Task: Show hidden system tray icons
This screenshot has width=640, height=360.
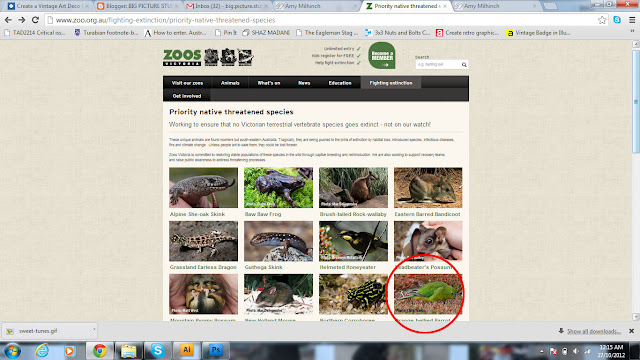Action: (542, 351)
